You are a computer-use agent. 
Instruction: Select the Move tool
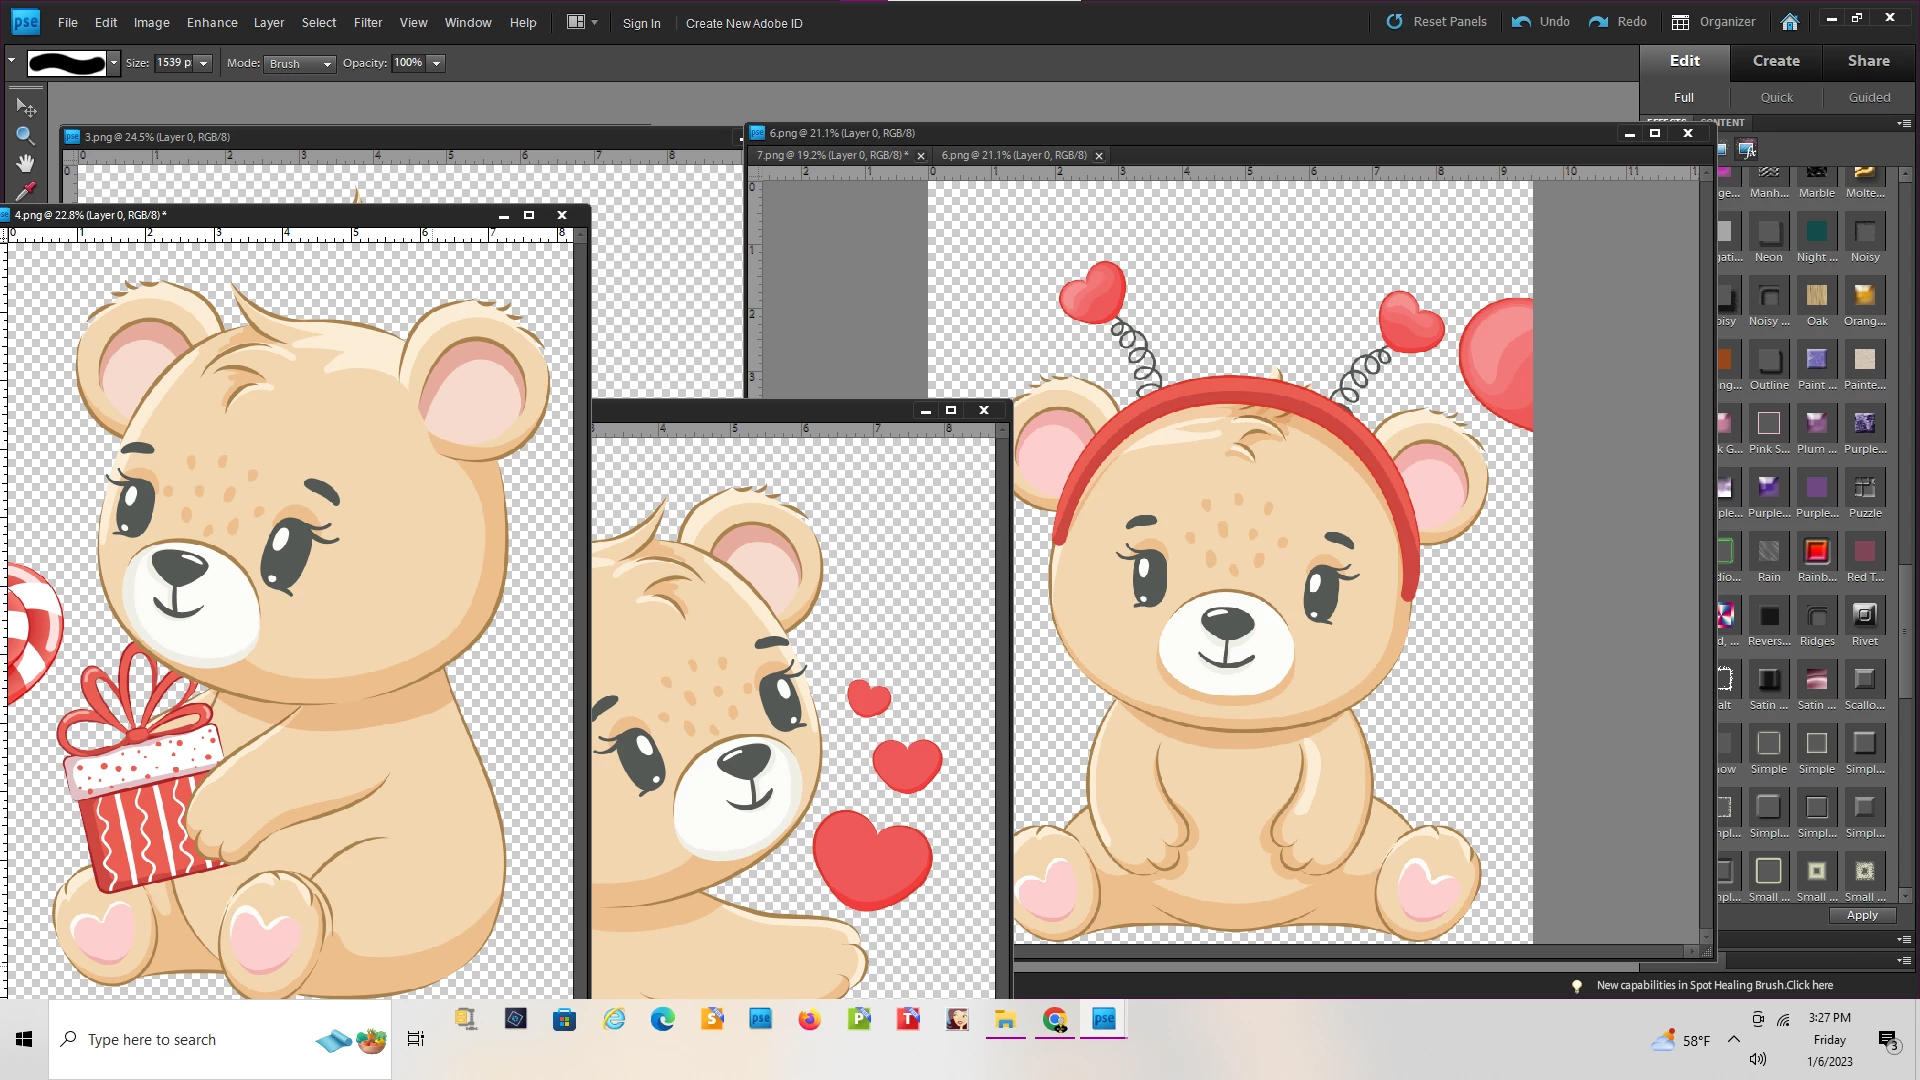(25, 107)
